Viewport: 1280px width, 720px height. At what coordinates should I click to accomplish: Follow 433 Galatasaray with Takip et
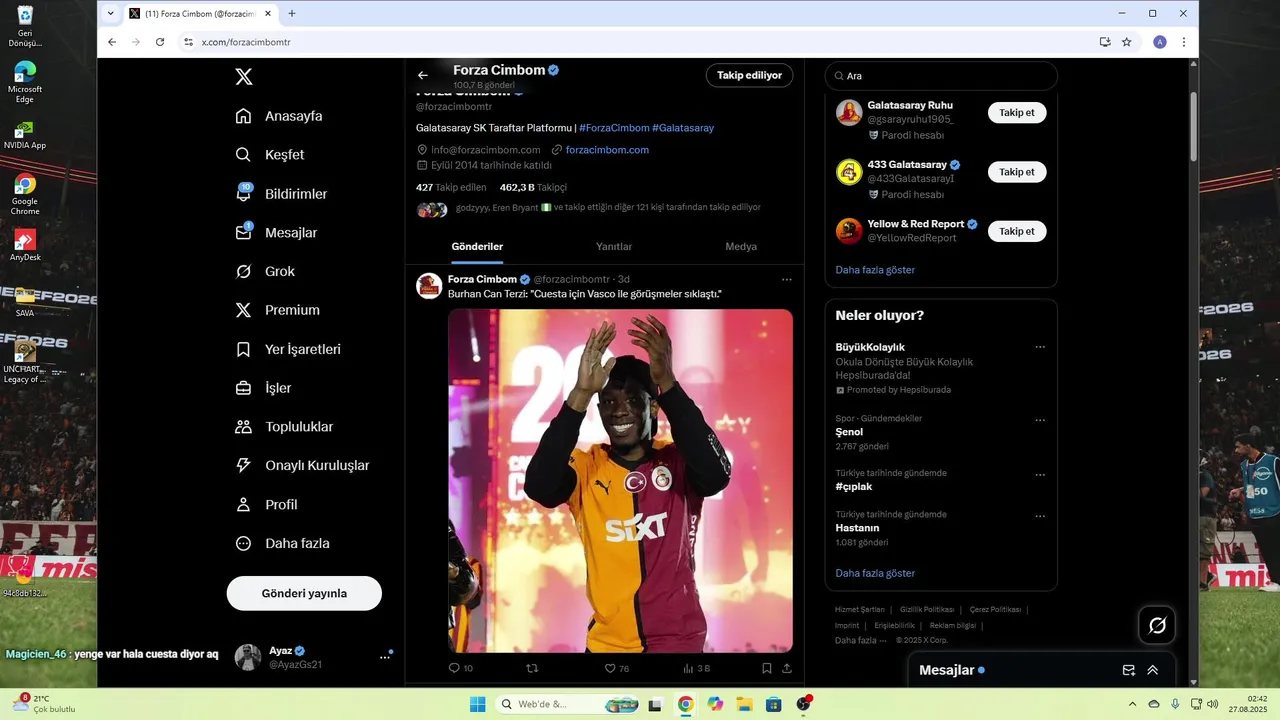1017,172
